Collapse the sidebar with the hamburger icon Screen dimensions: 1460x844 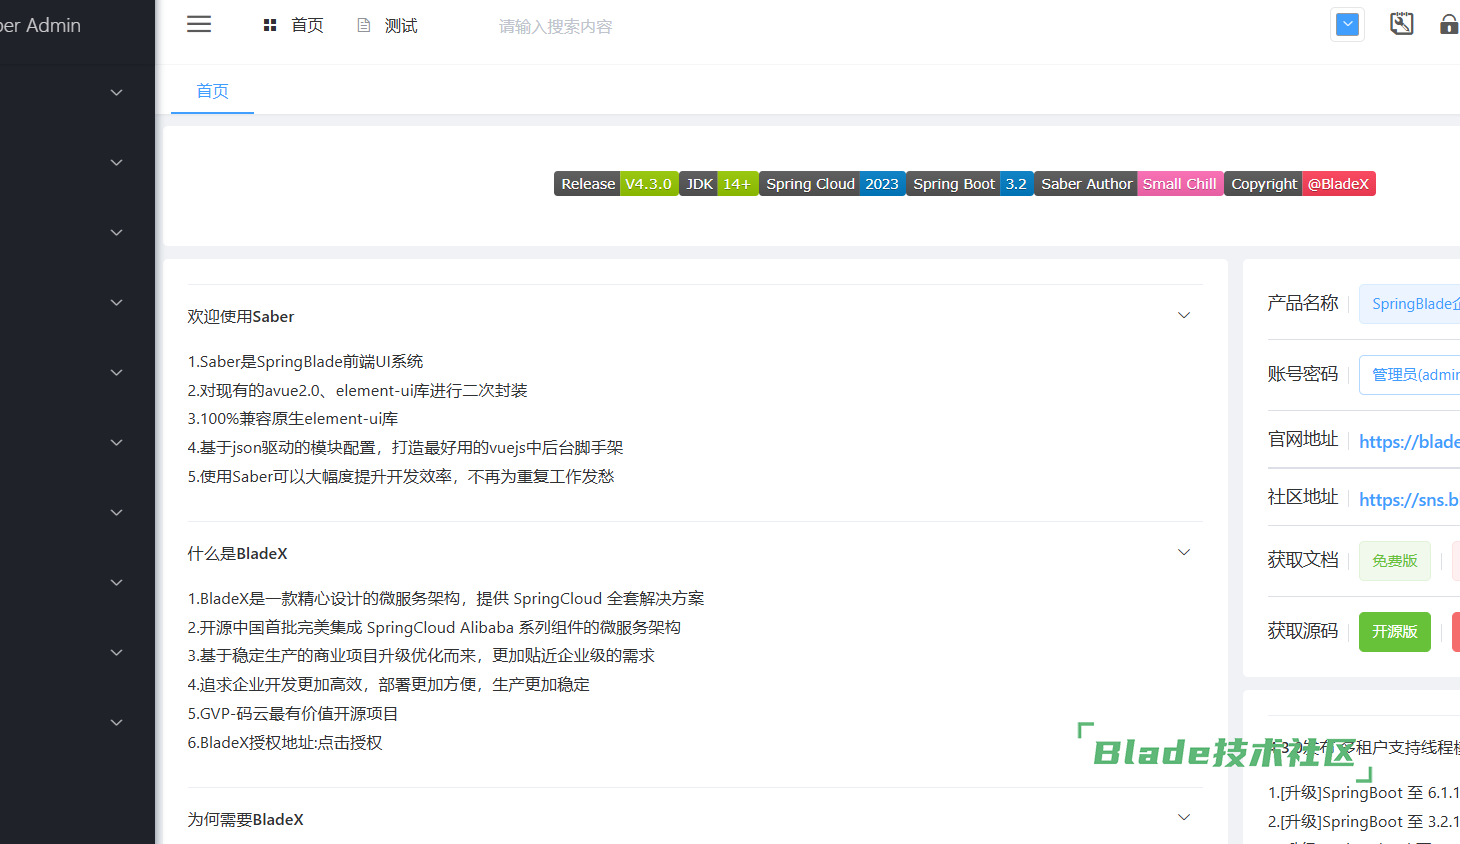pyautogui.click(x=199, y=24)
